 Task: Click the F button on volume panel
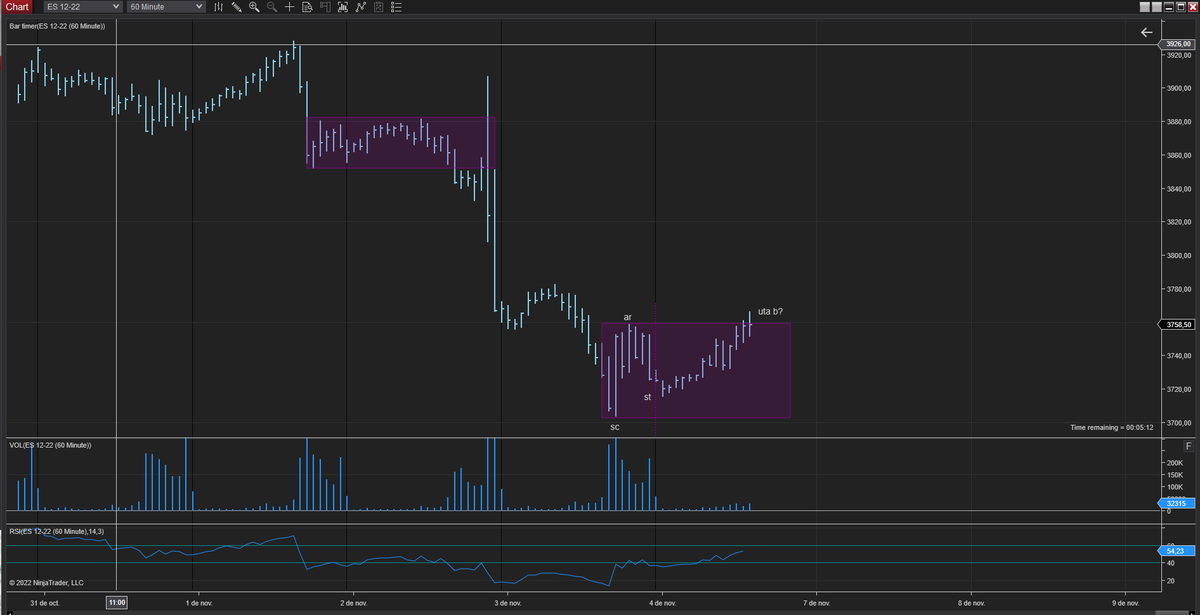(x=1188, y=444)
